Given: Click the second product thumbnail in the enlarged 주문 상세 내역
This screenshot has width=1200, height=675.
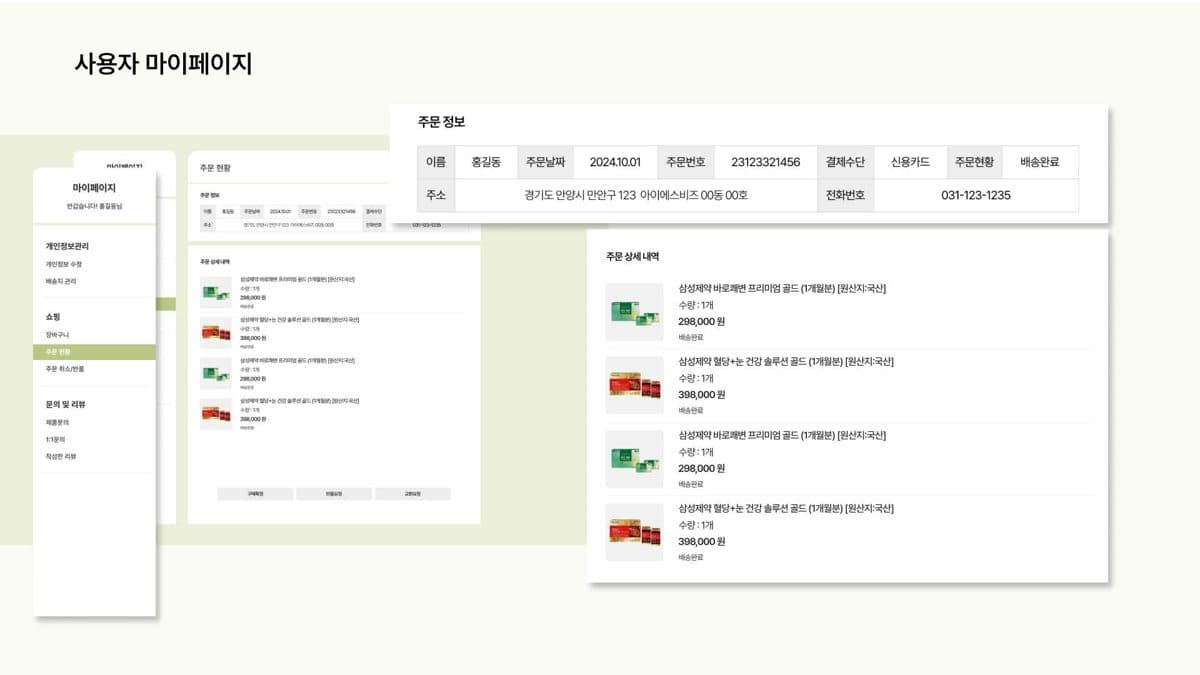Looking at the screenshot, I should (x=635, y=385).
